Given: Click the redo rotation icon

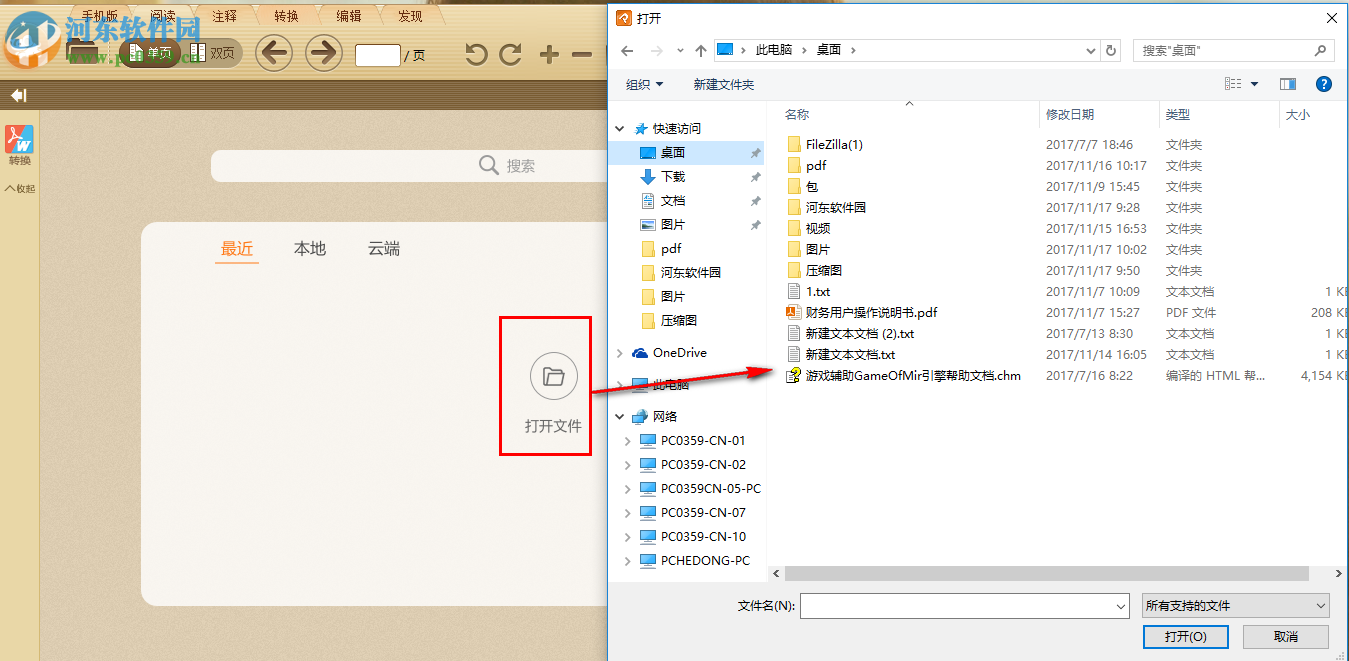Looking at the screenshot, I should tap(510, 54).
